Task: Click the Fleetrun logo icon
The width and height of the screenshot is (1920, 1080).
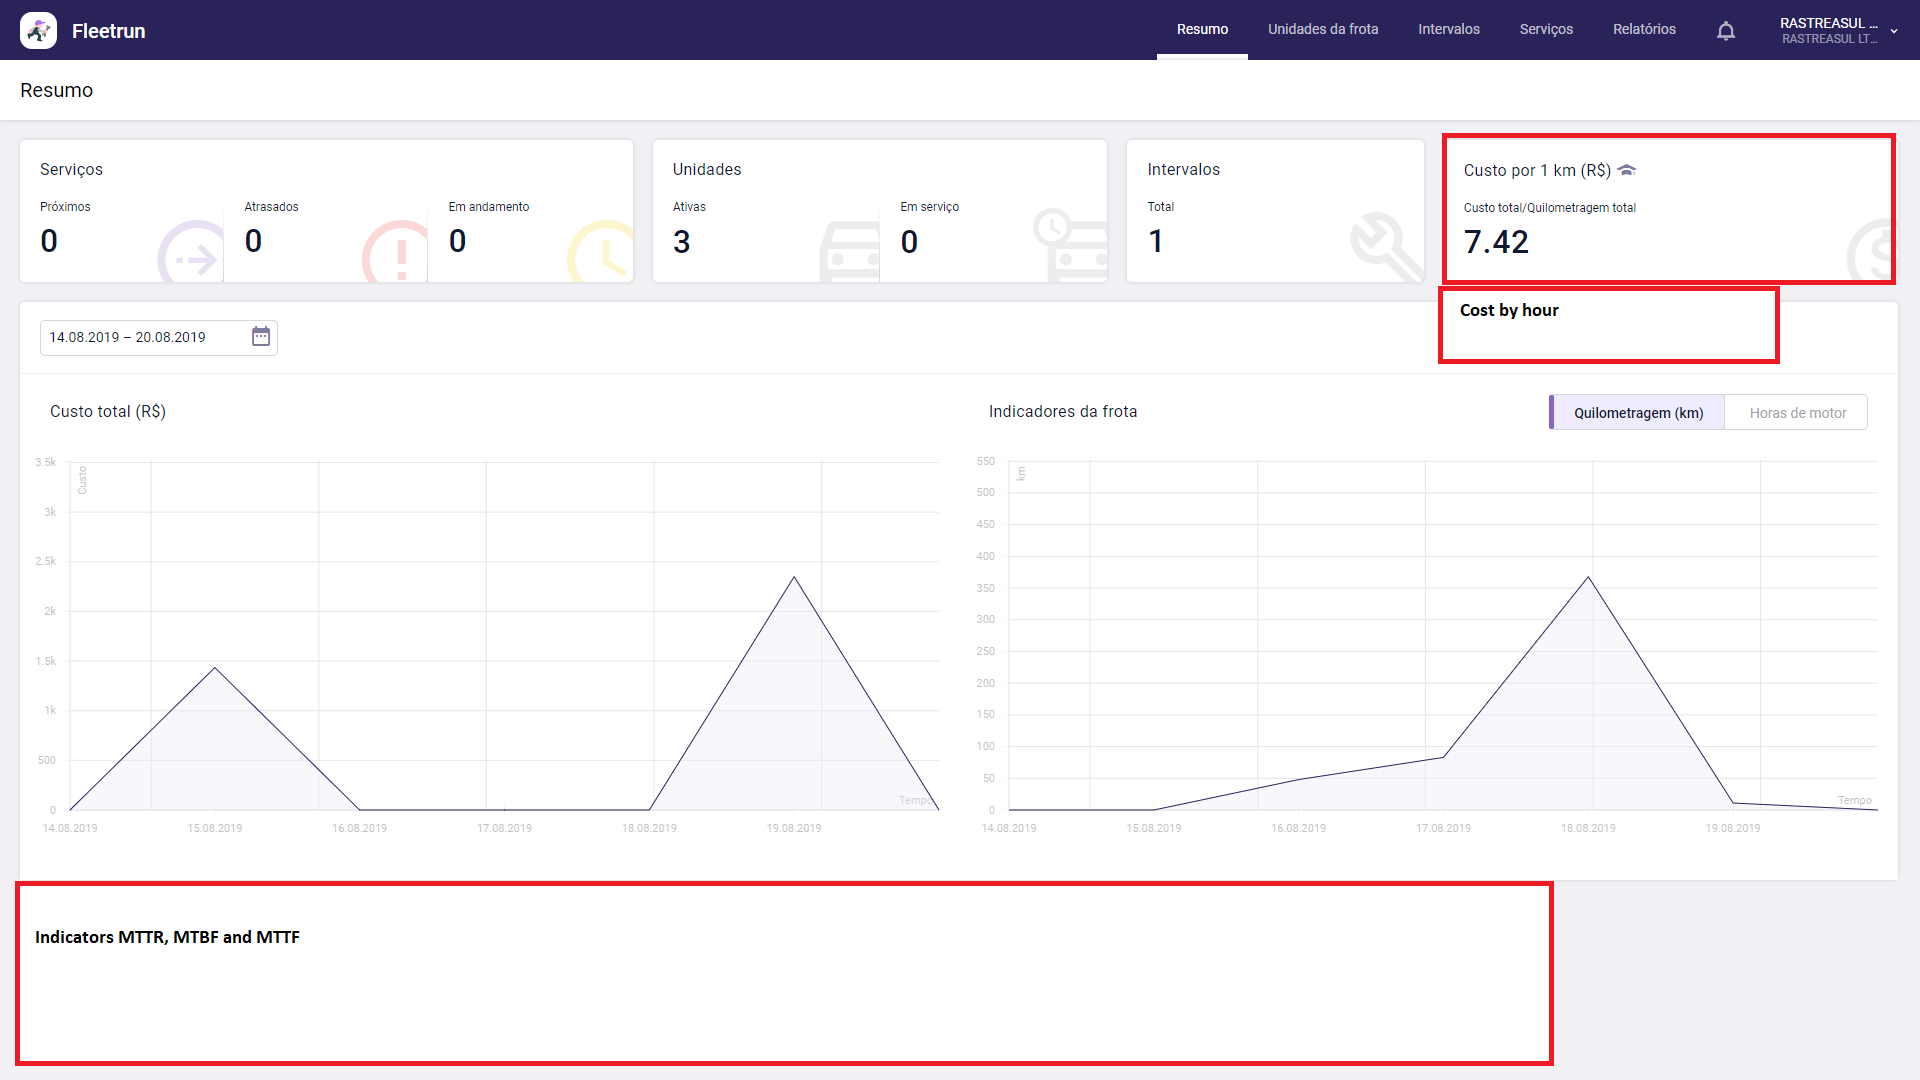Action: (38, 30)
